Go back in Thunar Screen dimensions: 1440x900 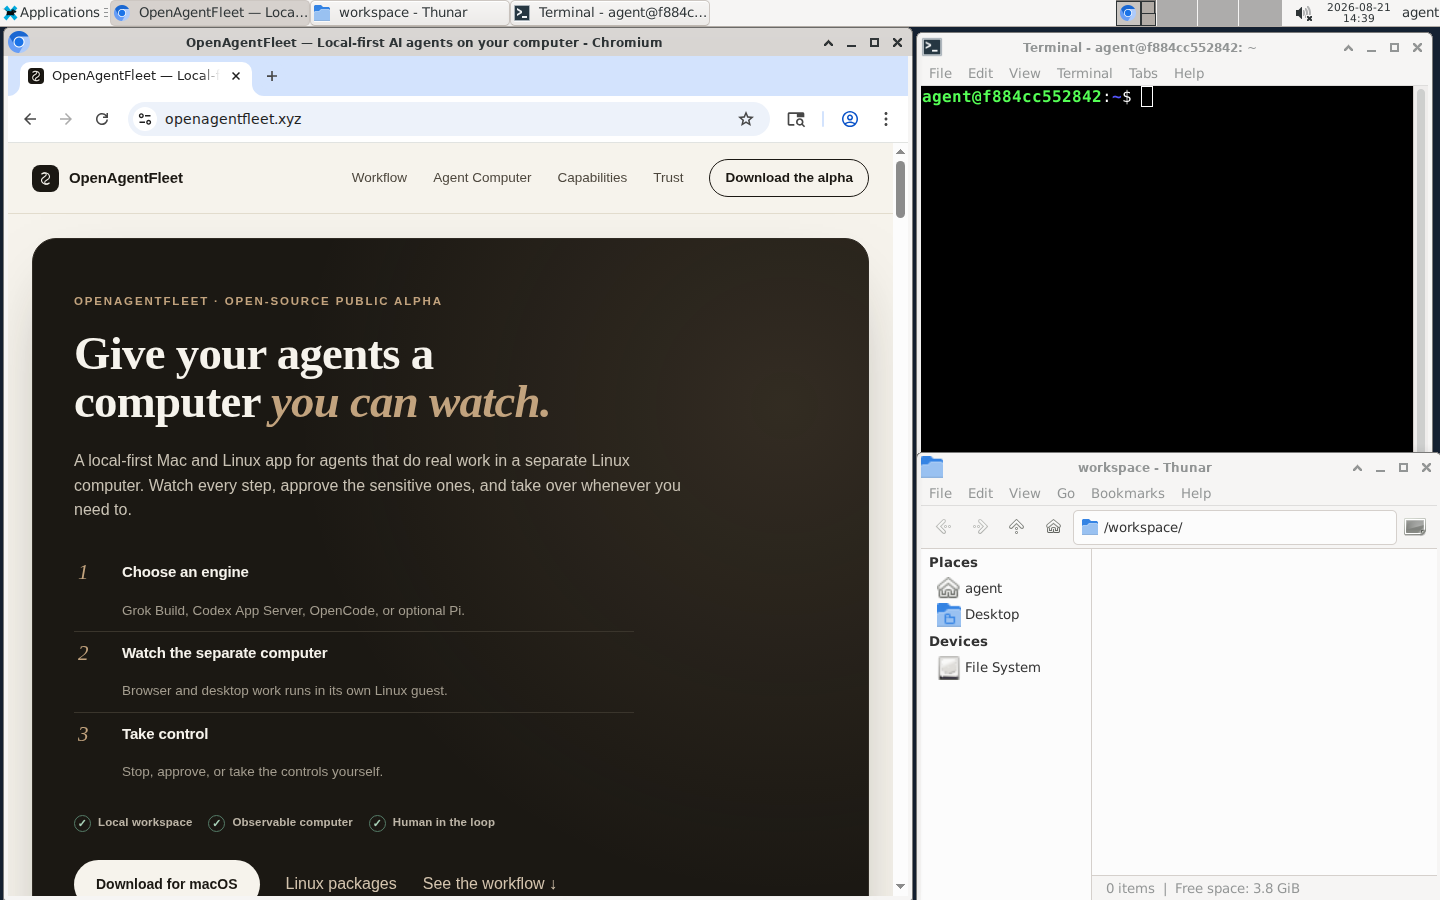point(943,527)
